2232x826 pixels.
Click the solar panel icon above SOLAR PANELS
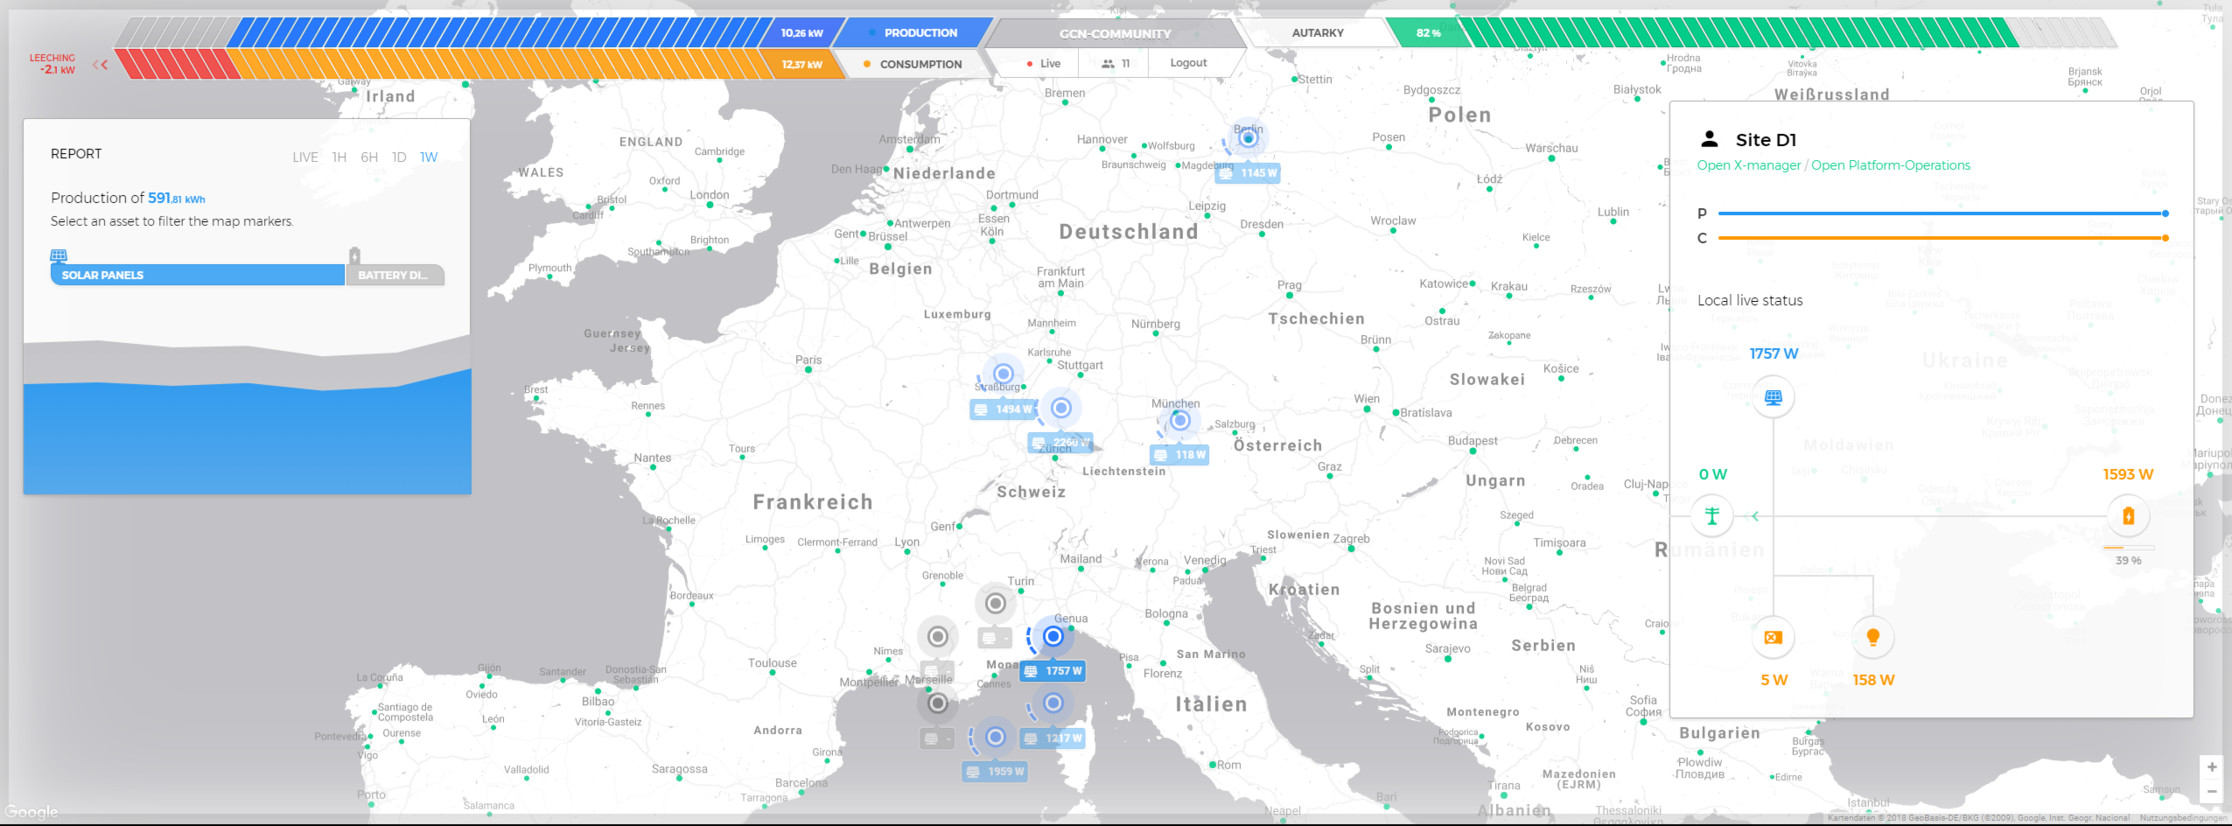[x=59, y=255]
